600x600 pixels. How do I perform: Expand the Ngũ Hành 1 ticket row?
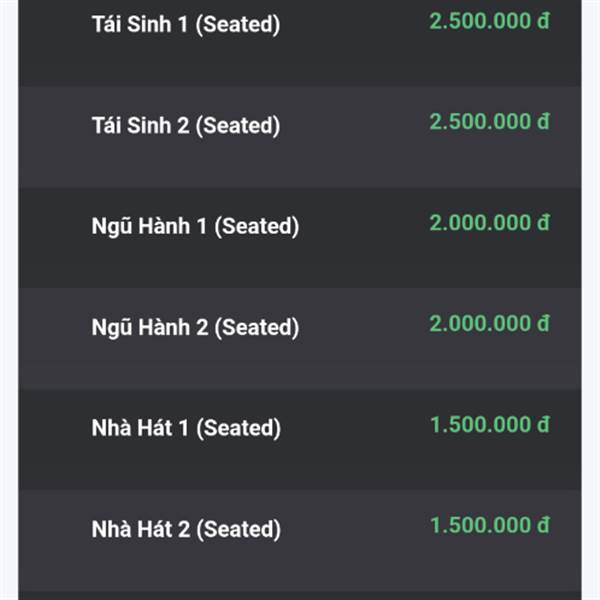(x=300, y=238)
